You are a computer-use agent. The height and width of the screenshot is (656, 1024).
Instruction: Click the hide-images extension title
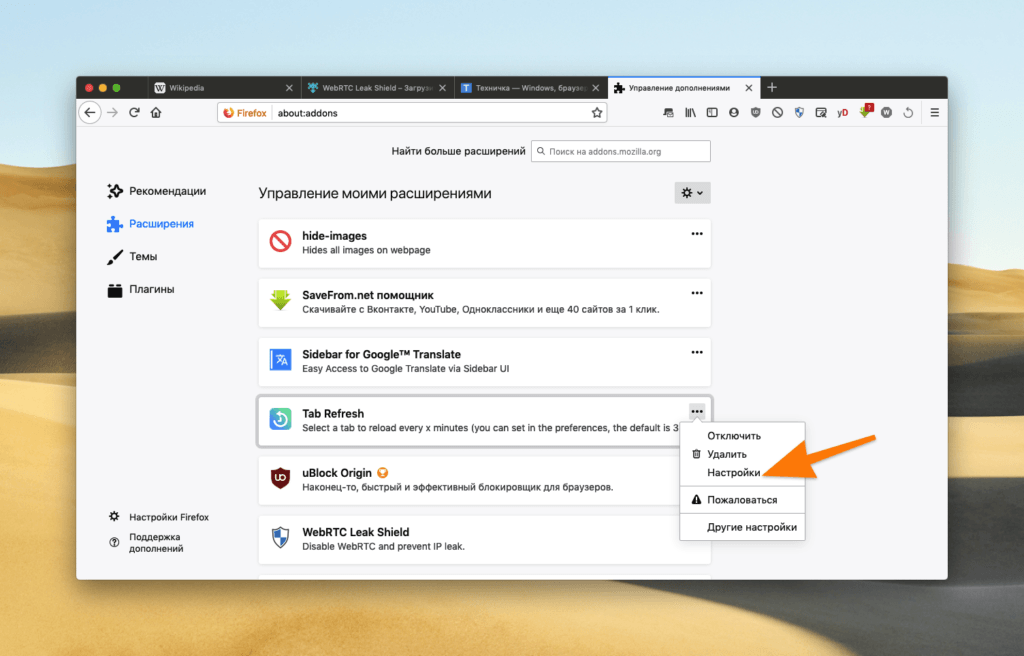(x=334, y=235)
